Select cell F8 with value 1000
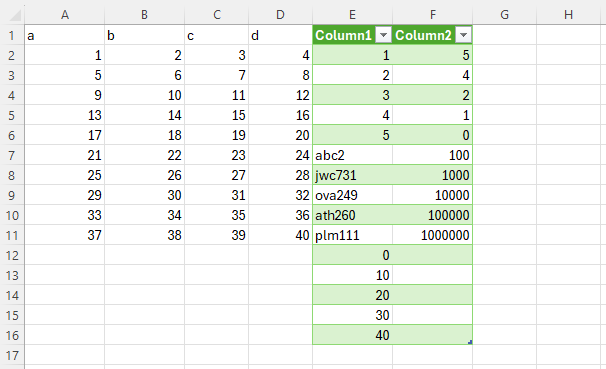The width and height of the screenshot is (606, 369). pos(432,175)
